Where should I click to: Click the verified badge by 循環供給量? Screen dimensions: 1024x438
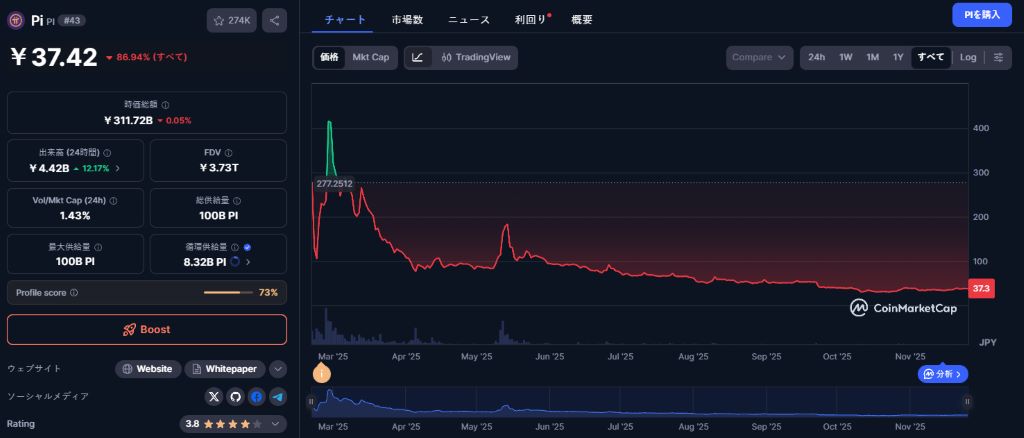247,247
